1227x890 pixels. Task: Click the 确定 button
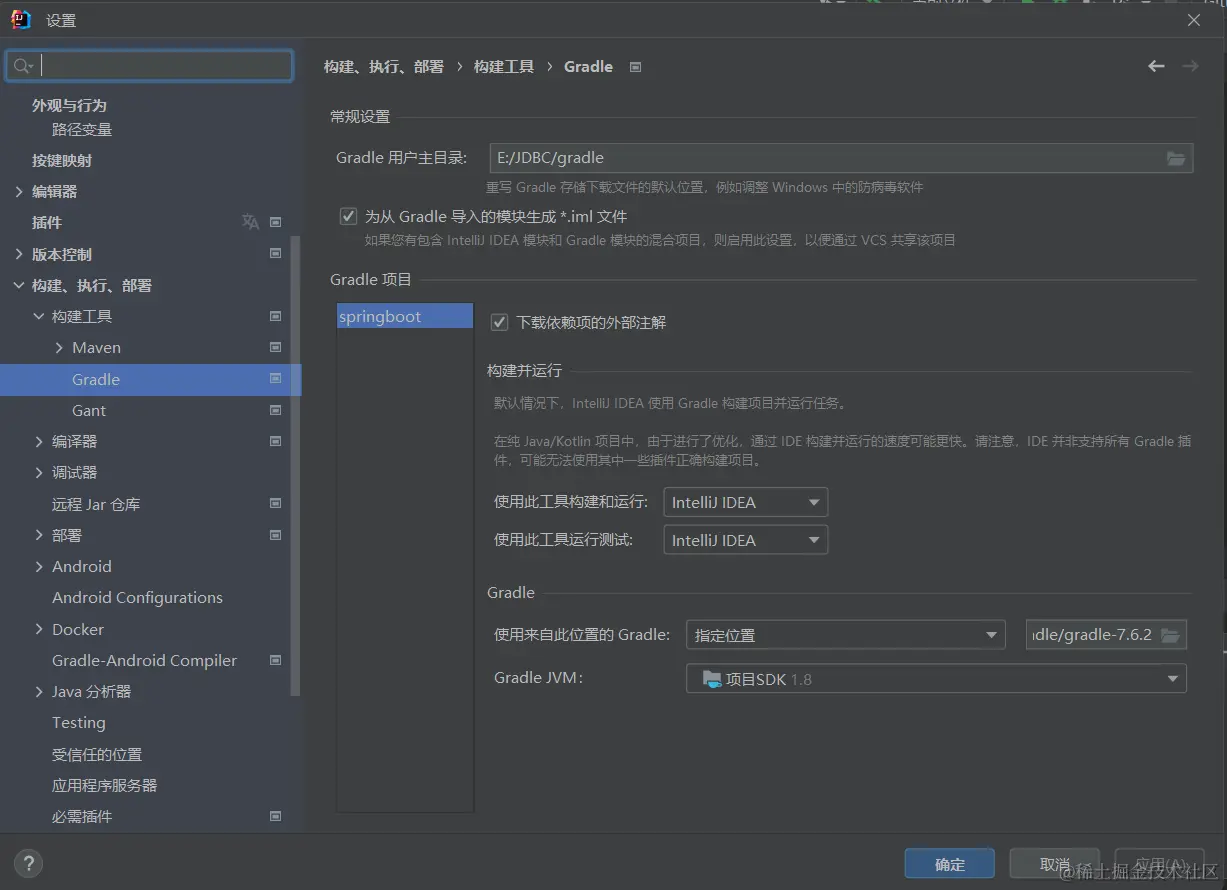click(950, 864)
